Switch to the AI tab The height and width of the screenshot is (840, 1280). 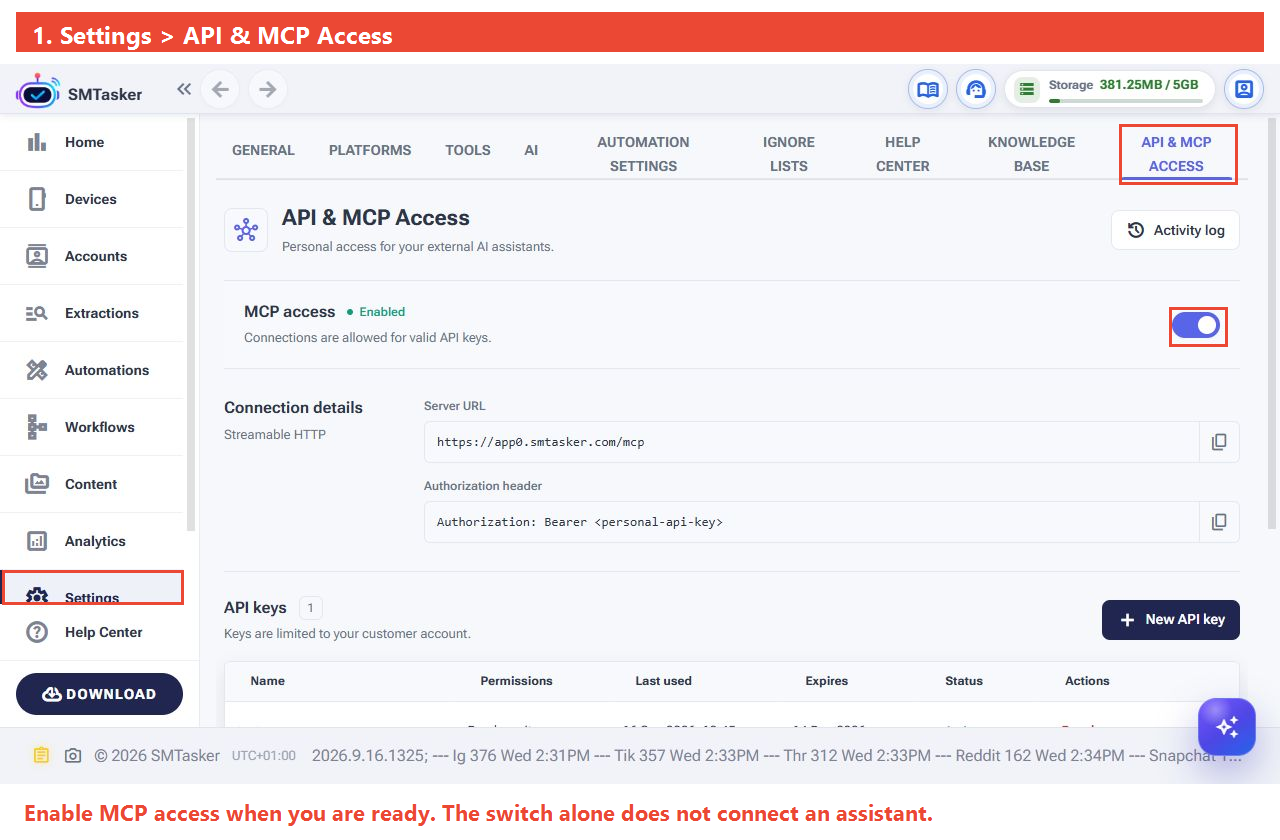[531, 150]
